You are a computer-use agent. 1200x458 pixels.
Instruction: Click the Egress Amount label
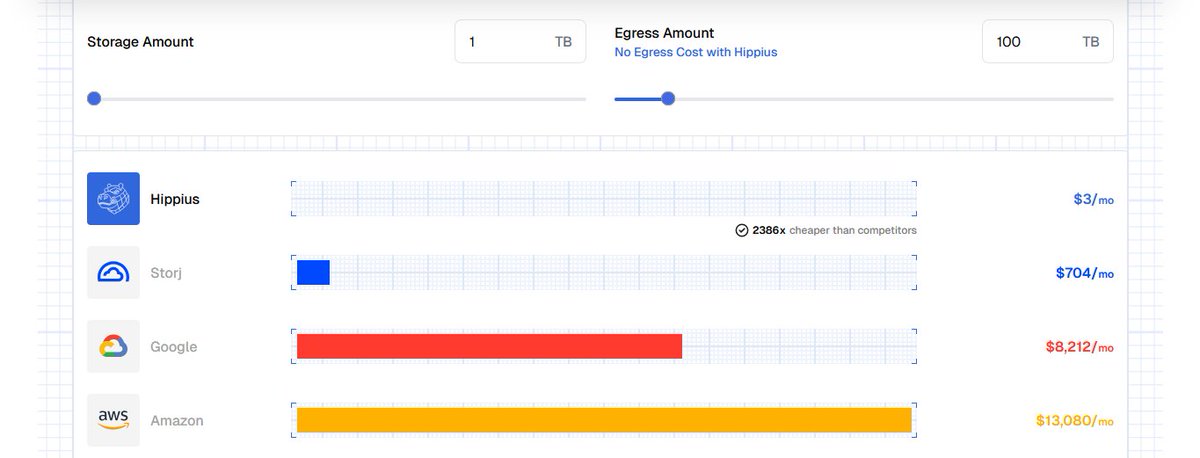point(664,33)
